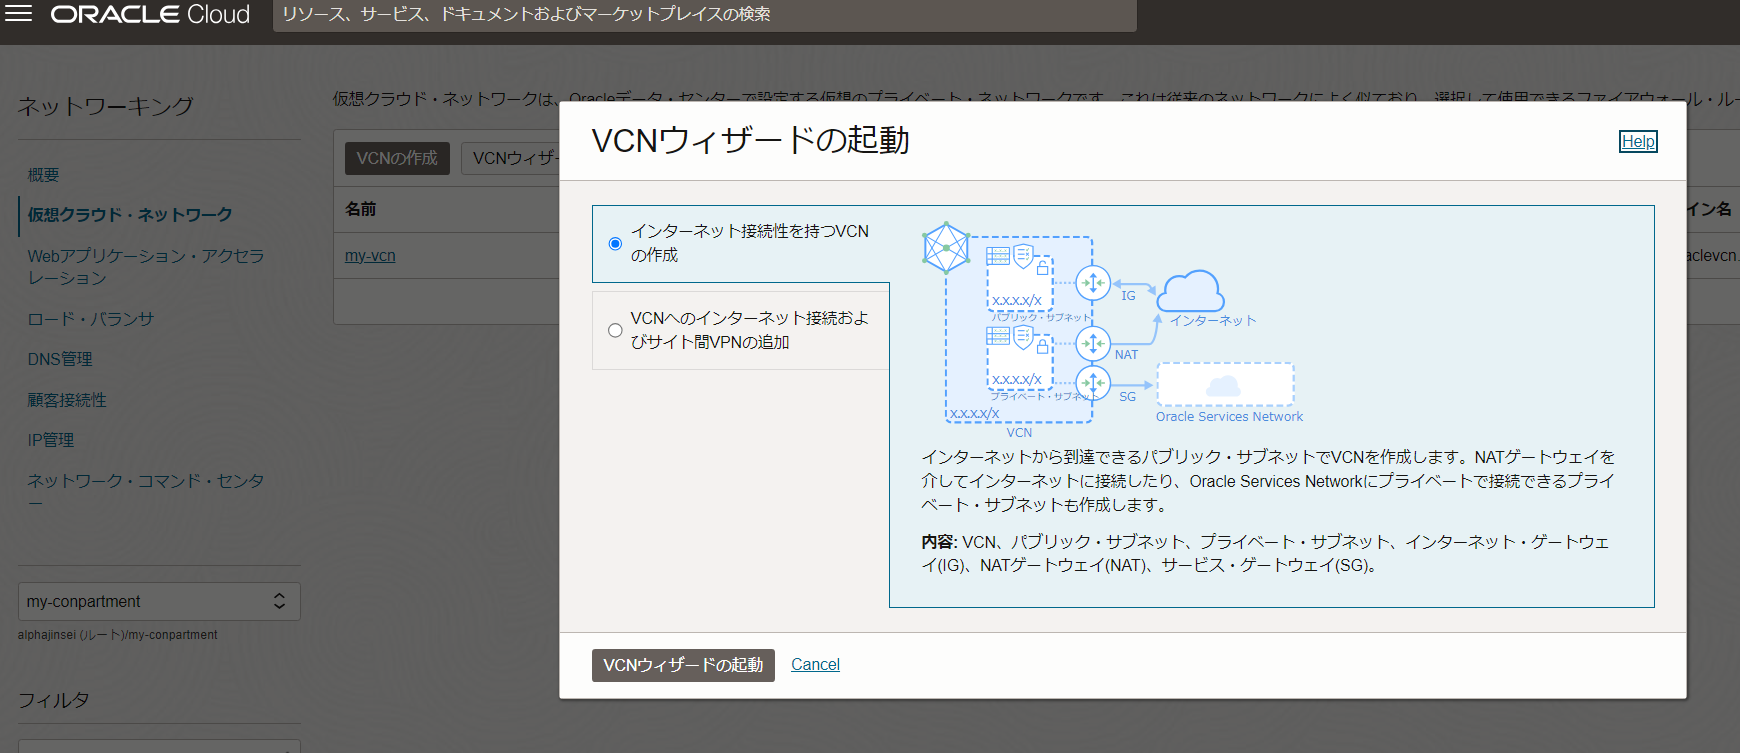
Task: Click the ネットワーキング heading
Action: coord(105,106)
